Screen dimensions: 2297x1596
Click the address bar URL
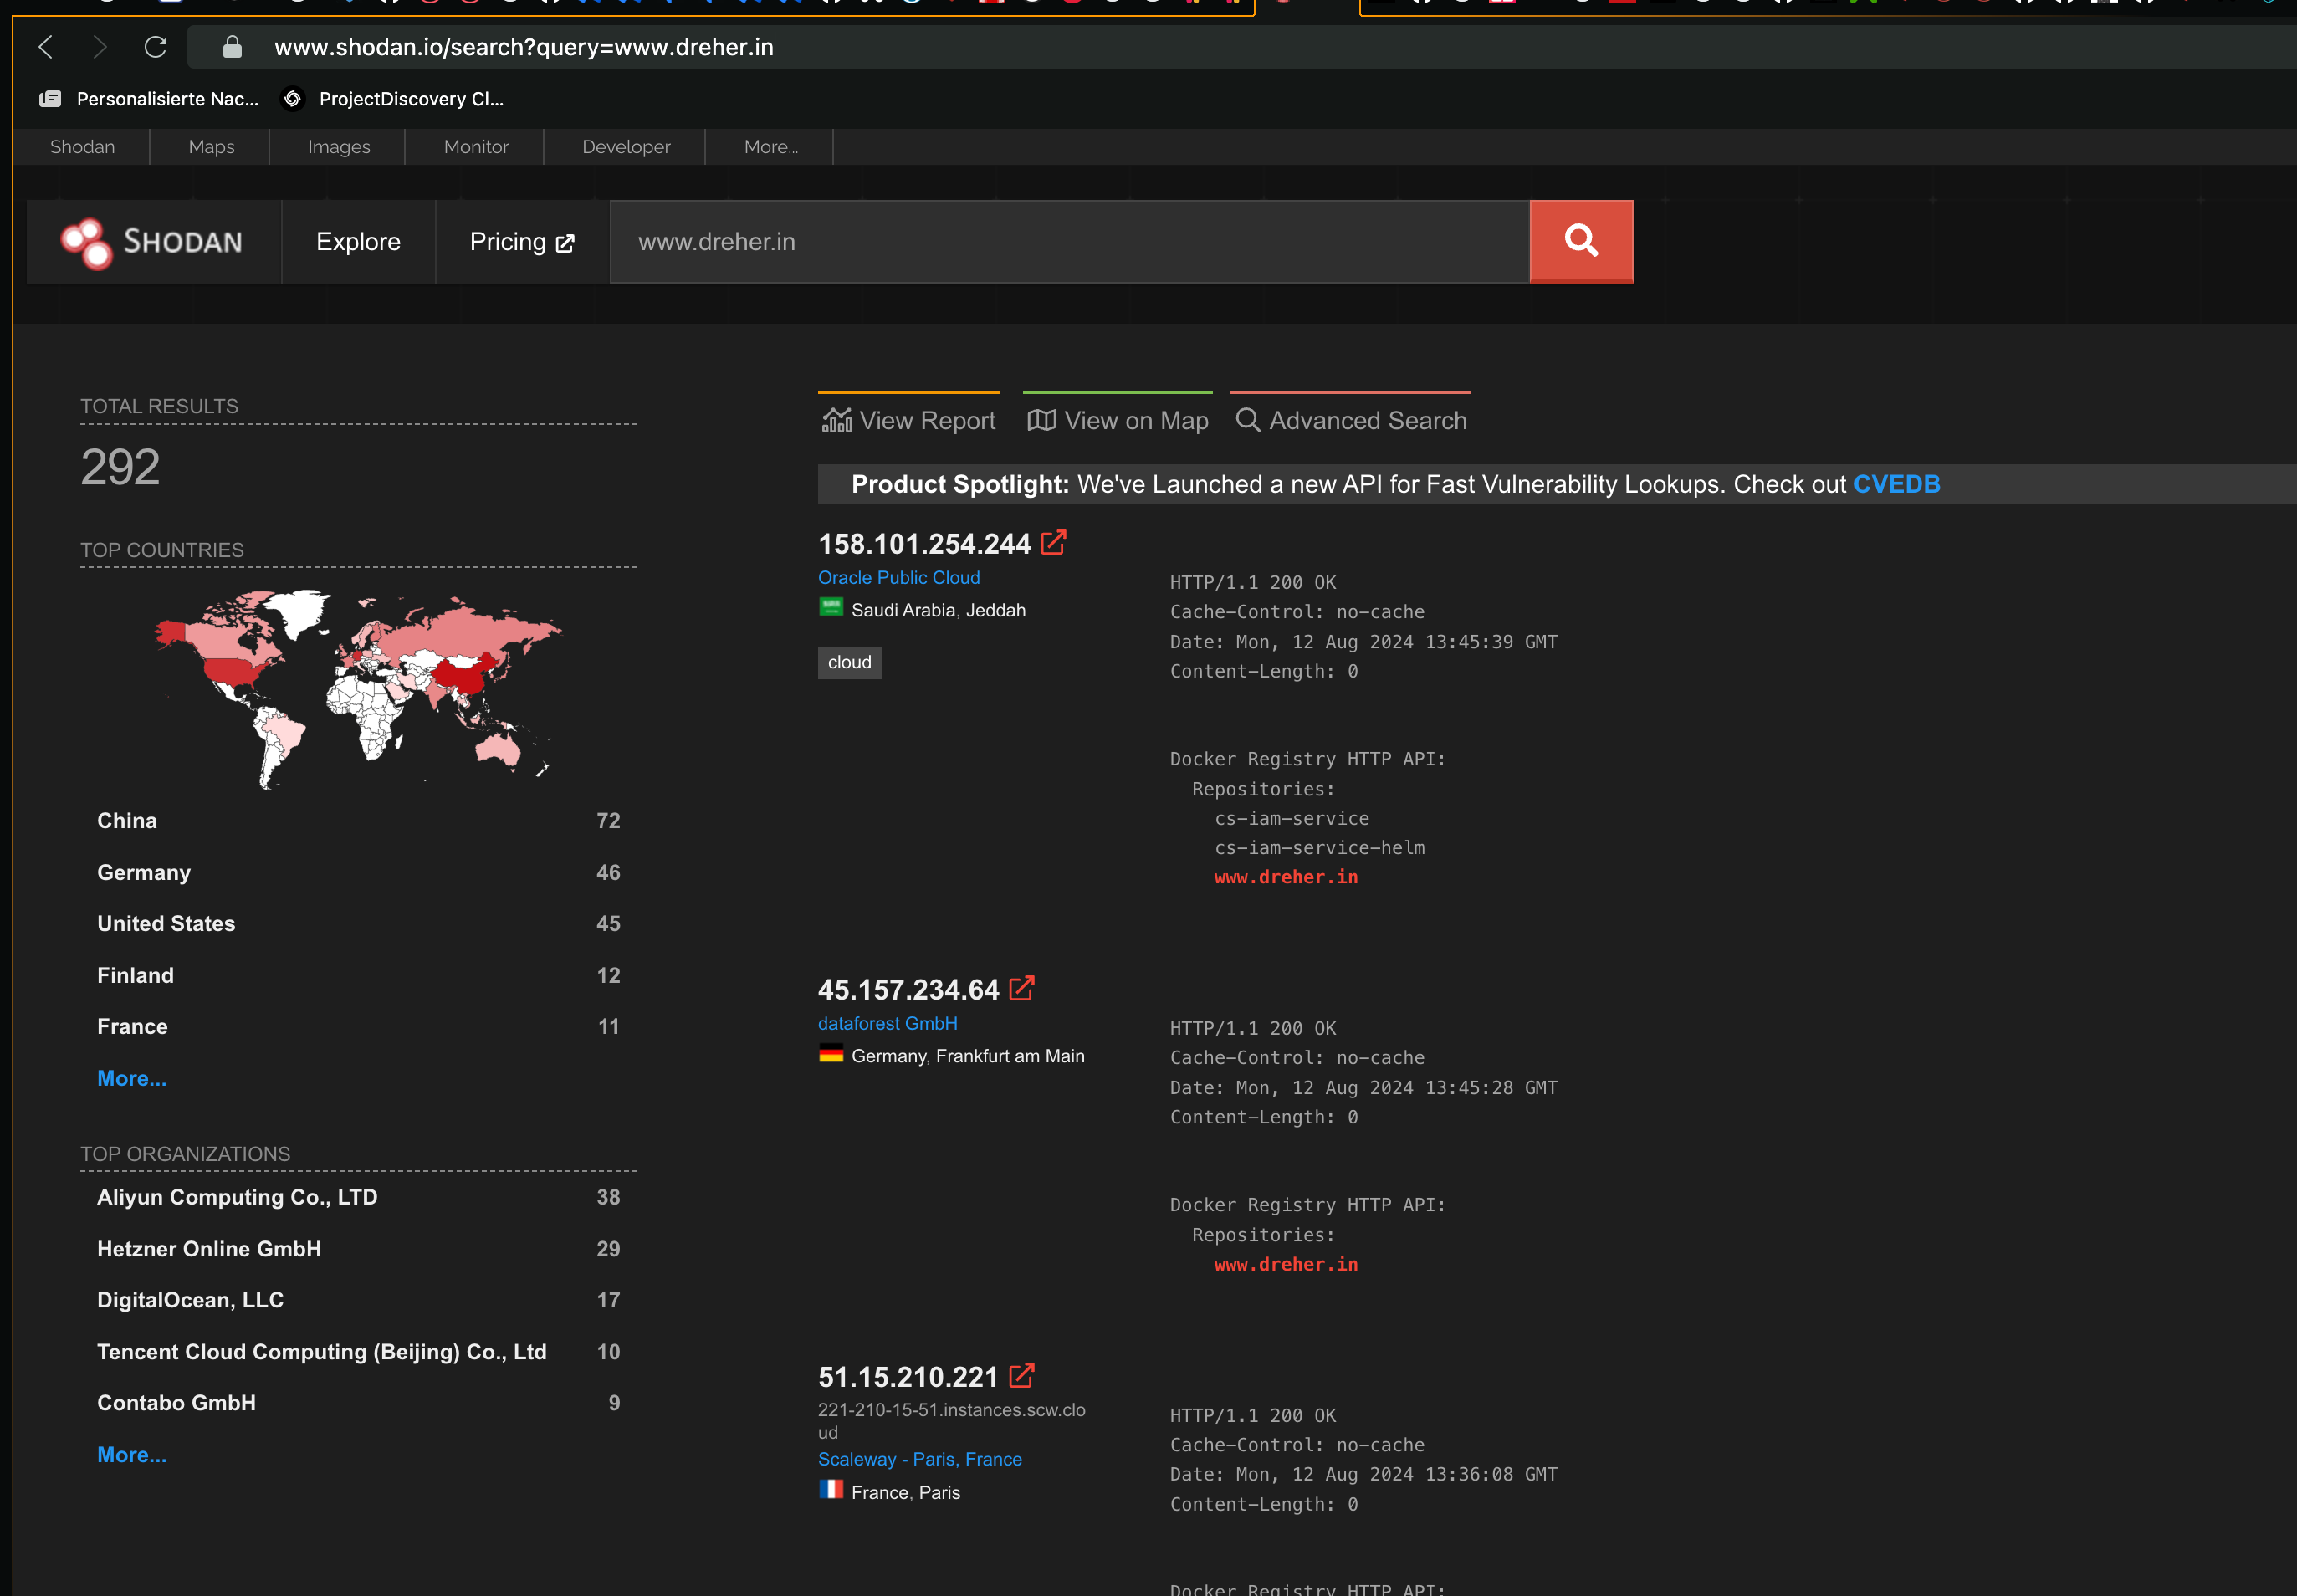click(523, 47)
